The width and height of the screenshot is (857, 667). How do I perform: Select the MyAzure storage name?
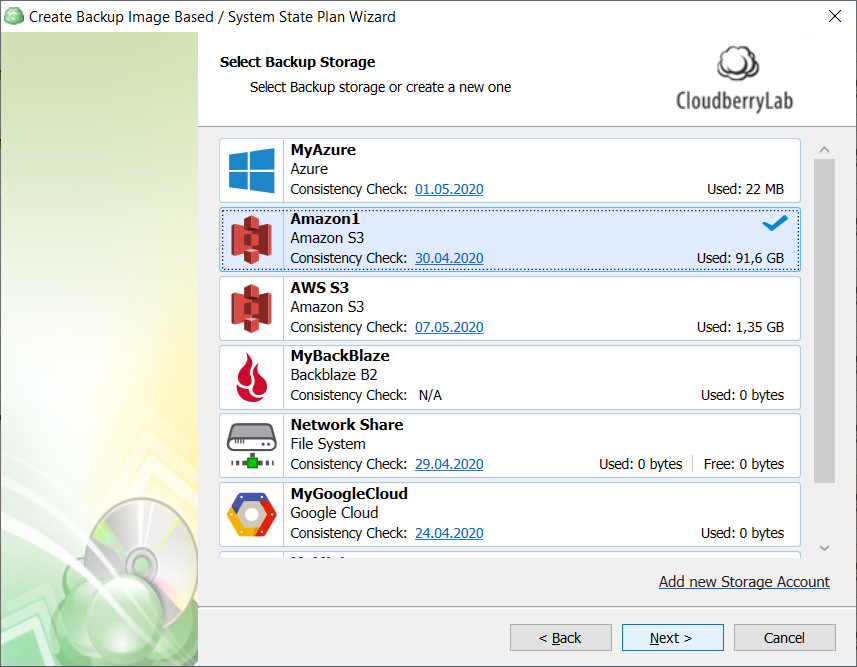[x=323, y=150]
